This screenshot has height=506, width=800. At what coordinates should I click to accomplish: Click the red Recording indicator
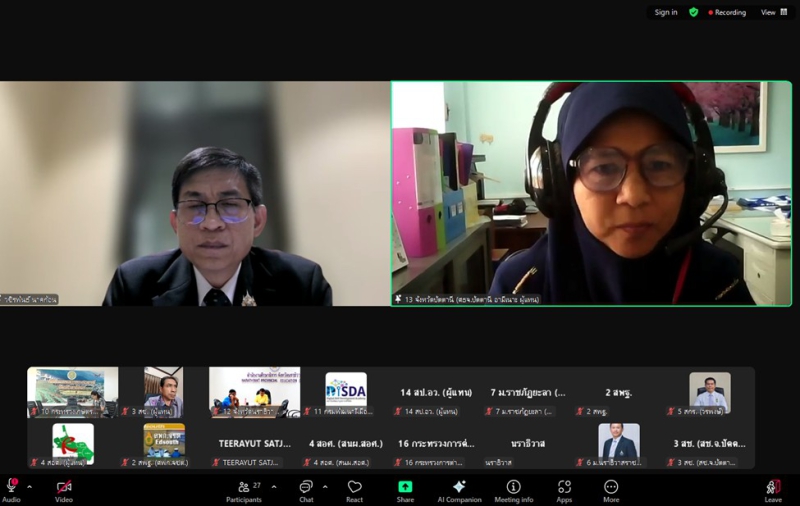pos(727,12)
